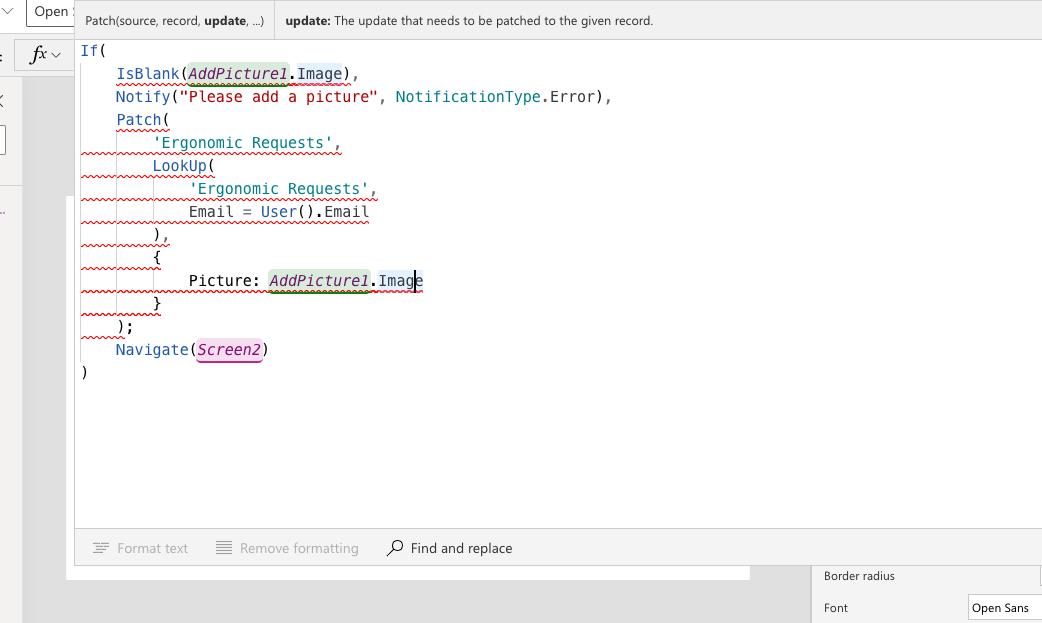Screen dimensions: 1042x623
Task: Open the Font dropdown showing Open Sans
Action: click(1003, 607)
